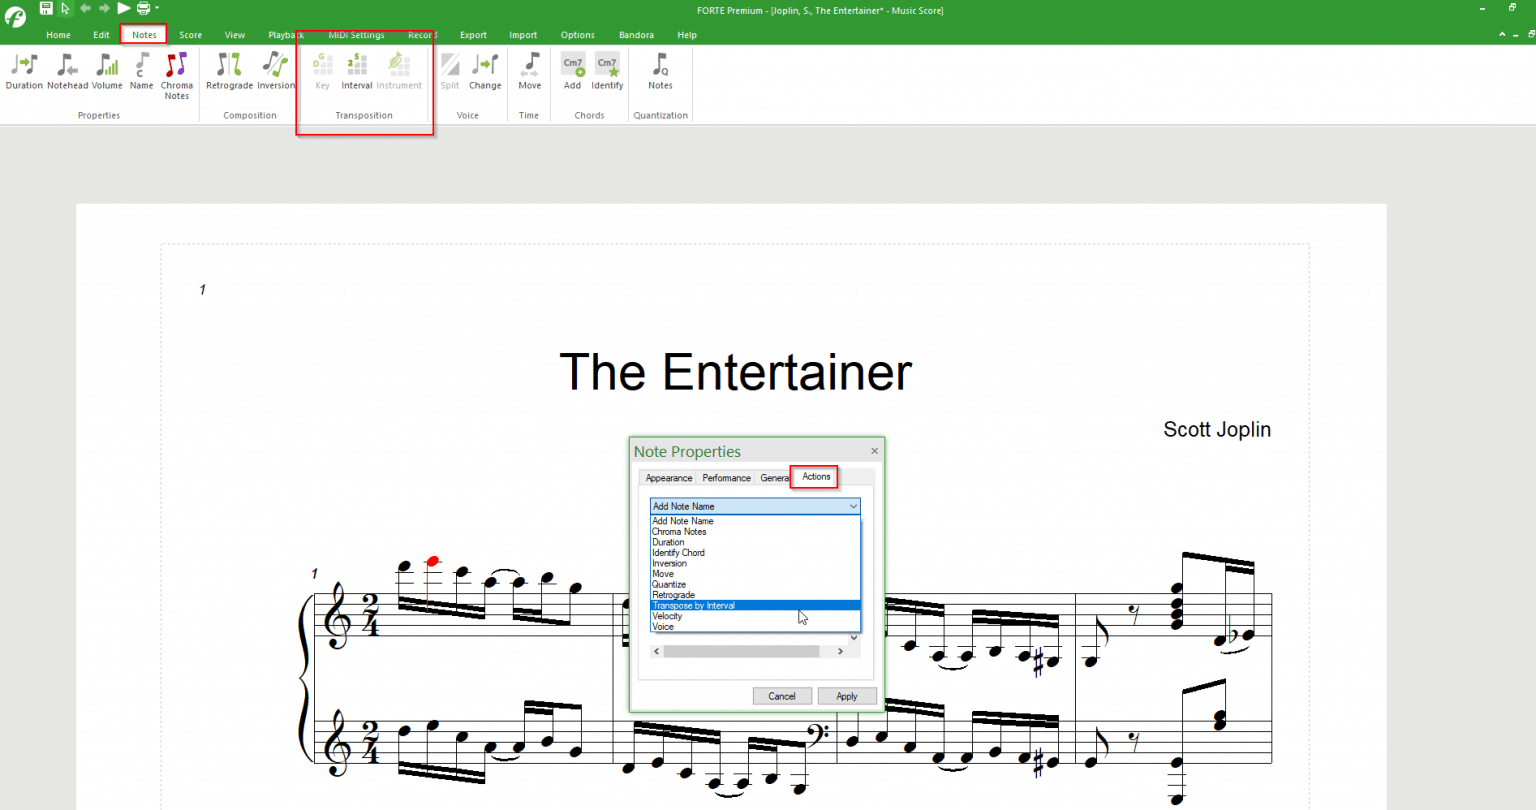Open the Import ribbon tab

pos(523,35)
